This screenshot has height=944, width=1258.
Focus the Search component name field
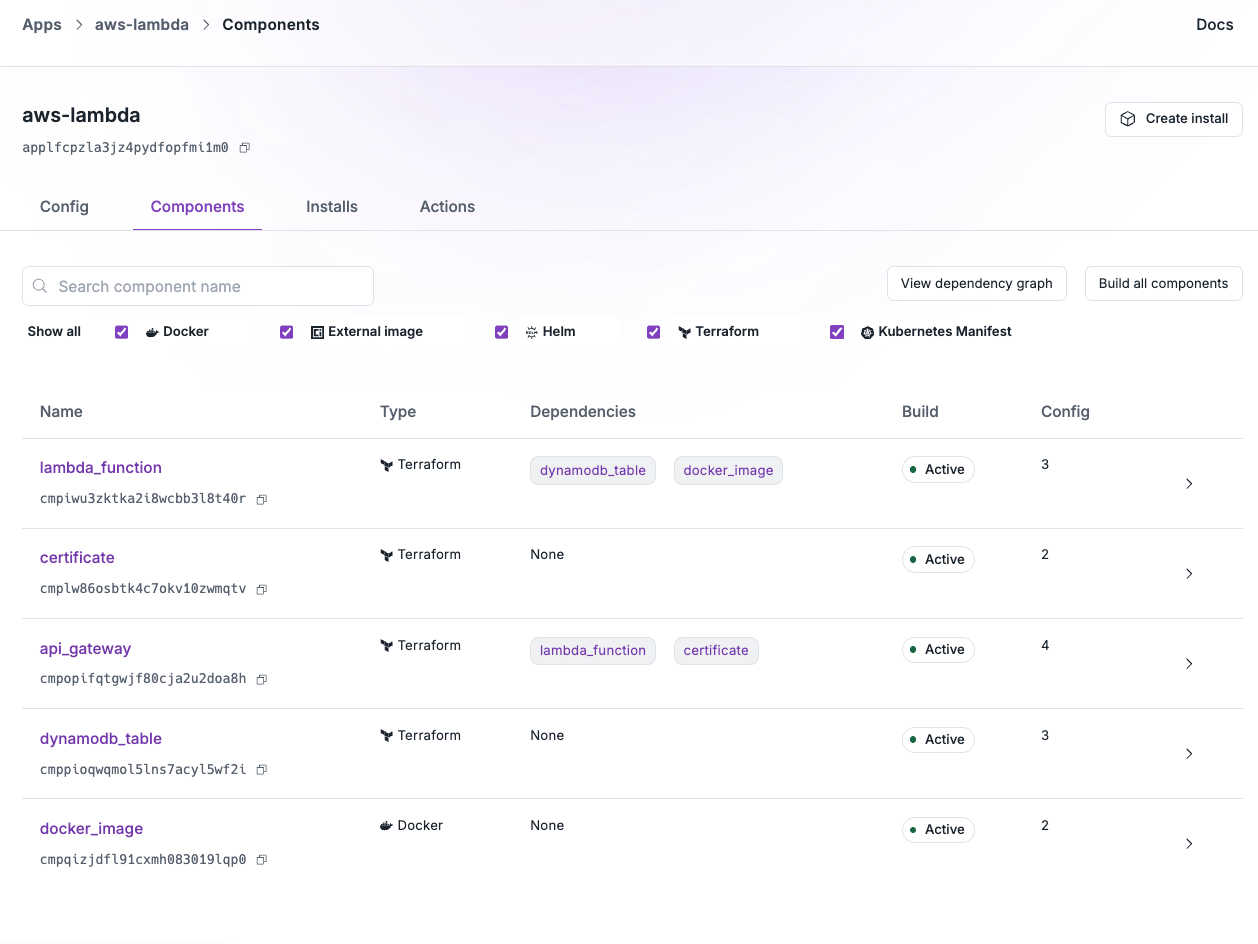pos(198,286)
